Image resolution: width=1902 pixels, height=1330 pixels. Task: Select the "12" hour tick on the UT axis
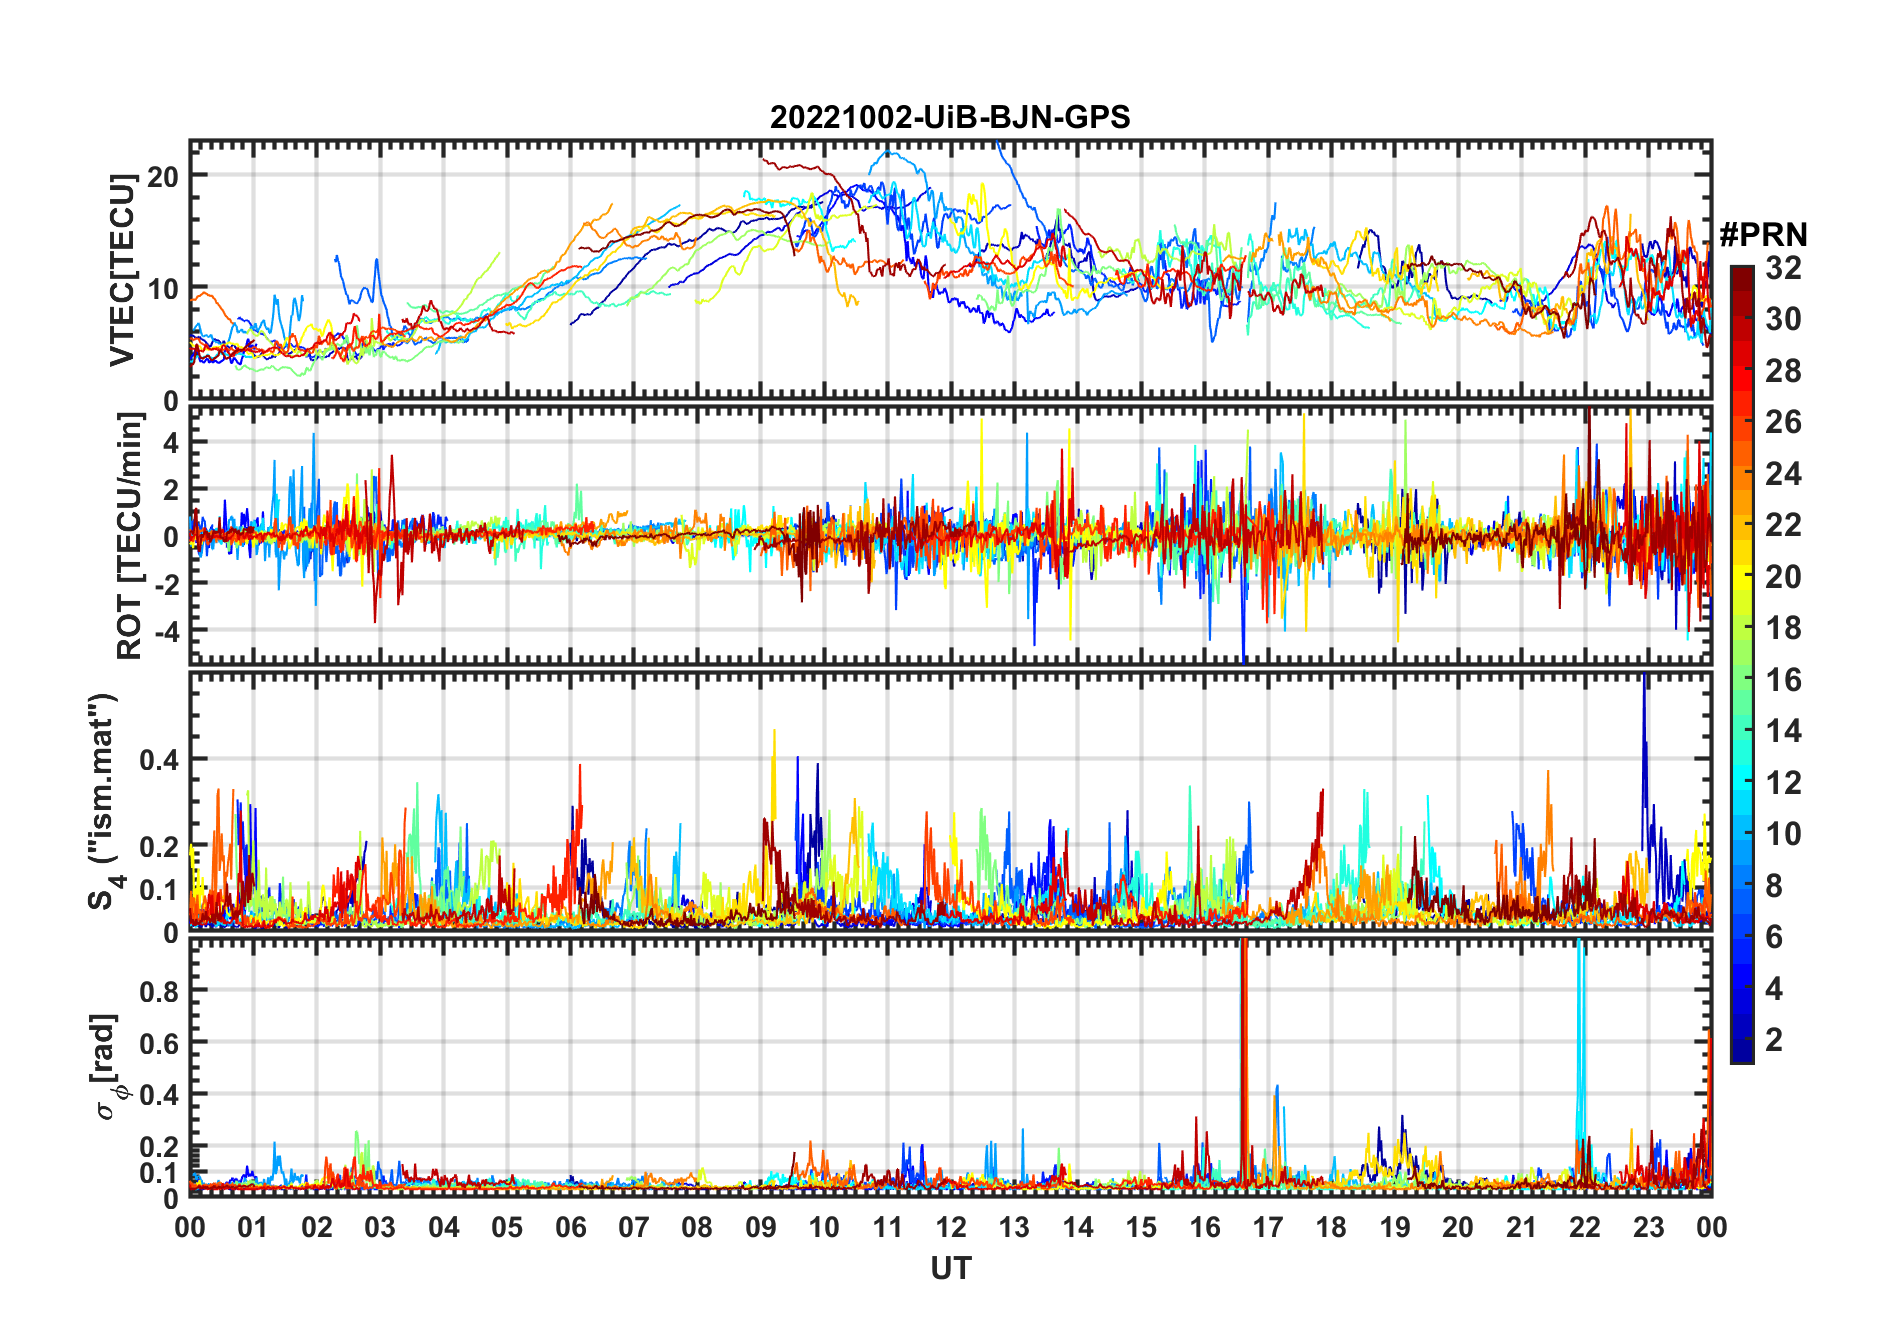click(951, 1227)
